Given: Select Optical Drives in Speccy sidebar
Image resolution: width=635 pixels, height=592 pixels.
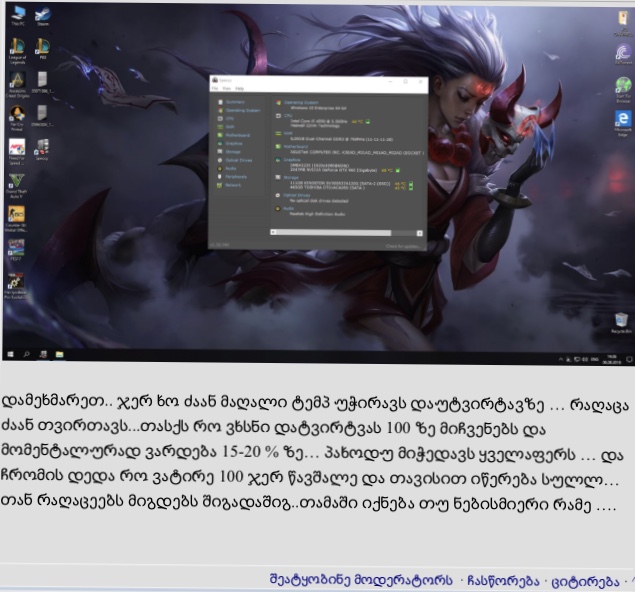Looking at the screenshot, I should [235, 160].
